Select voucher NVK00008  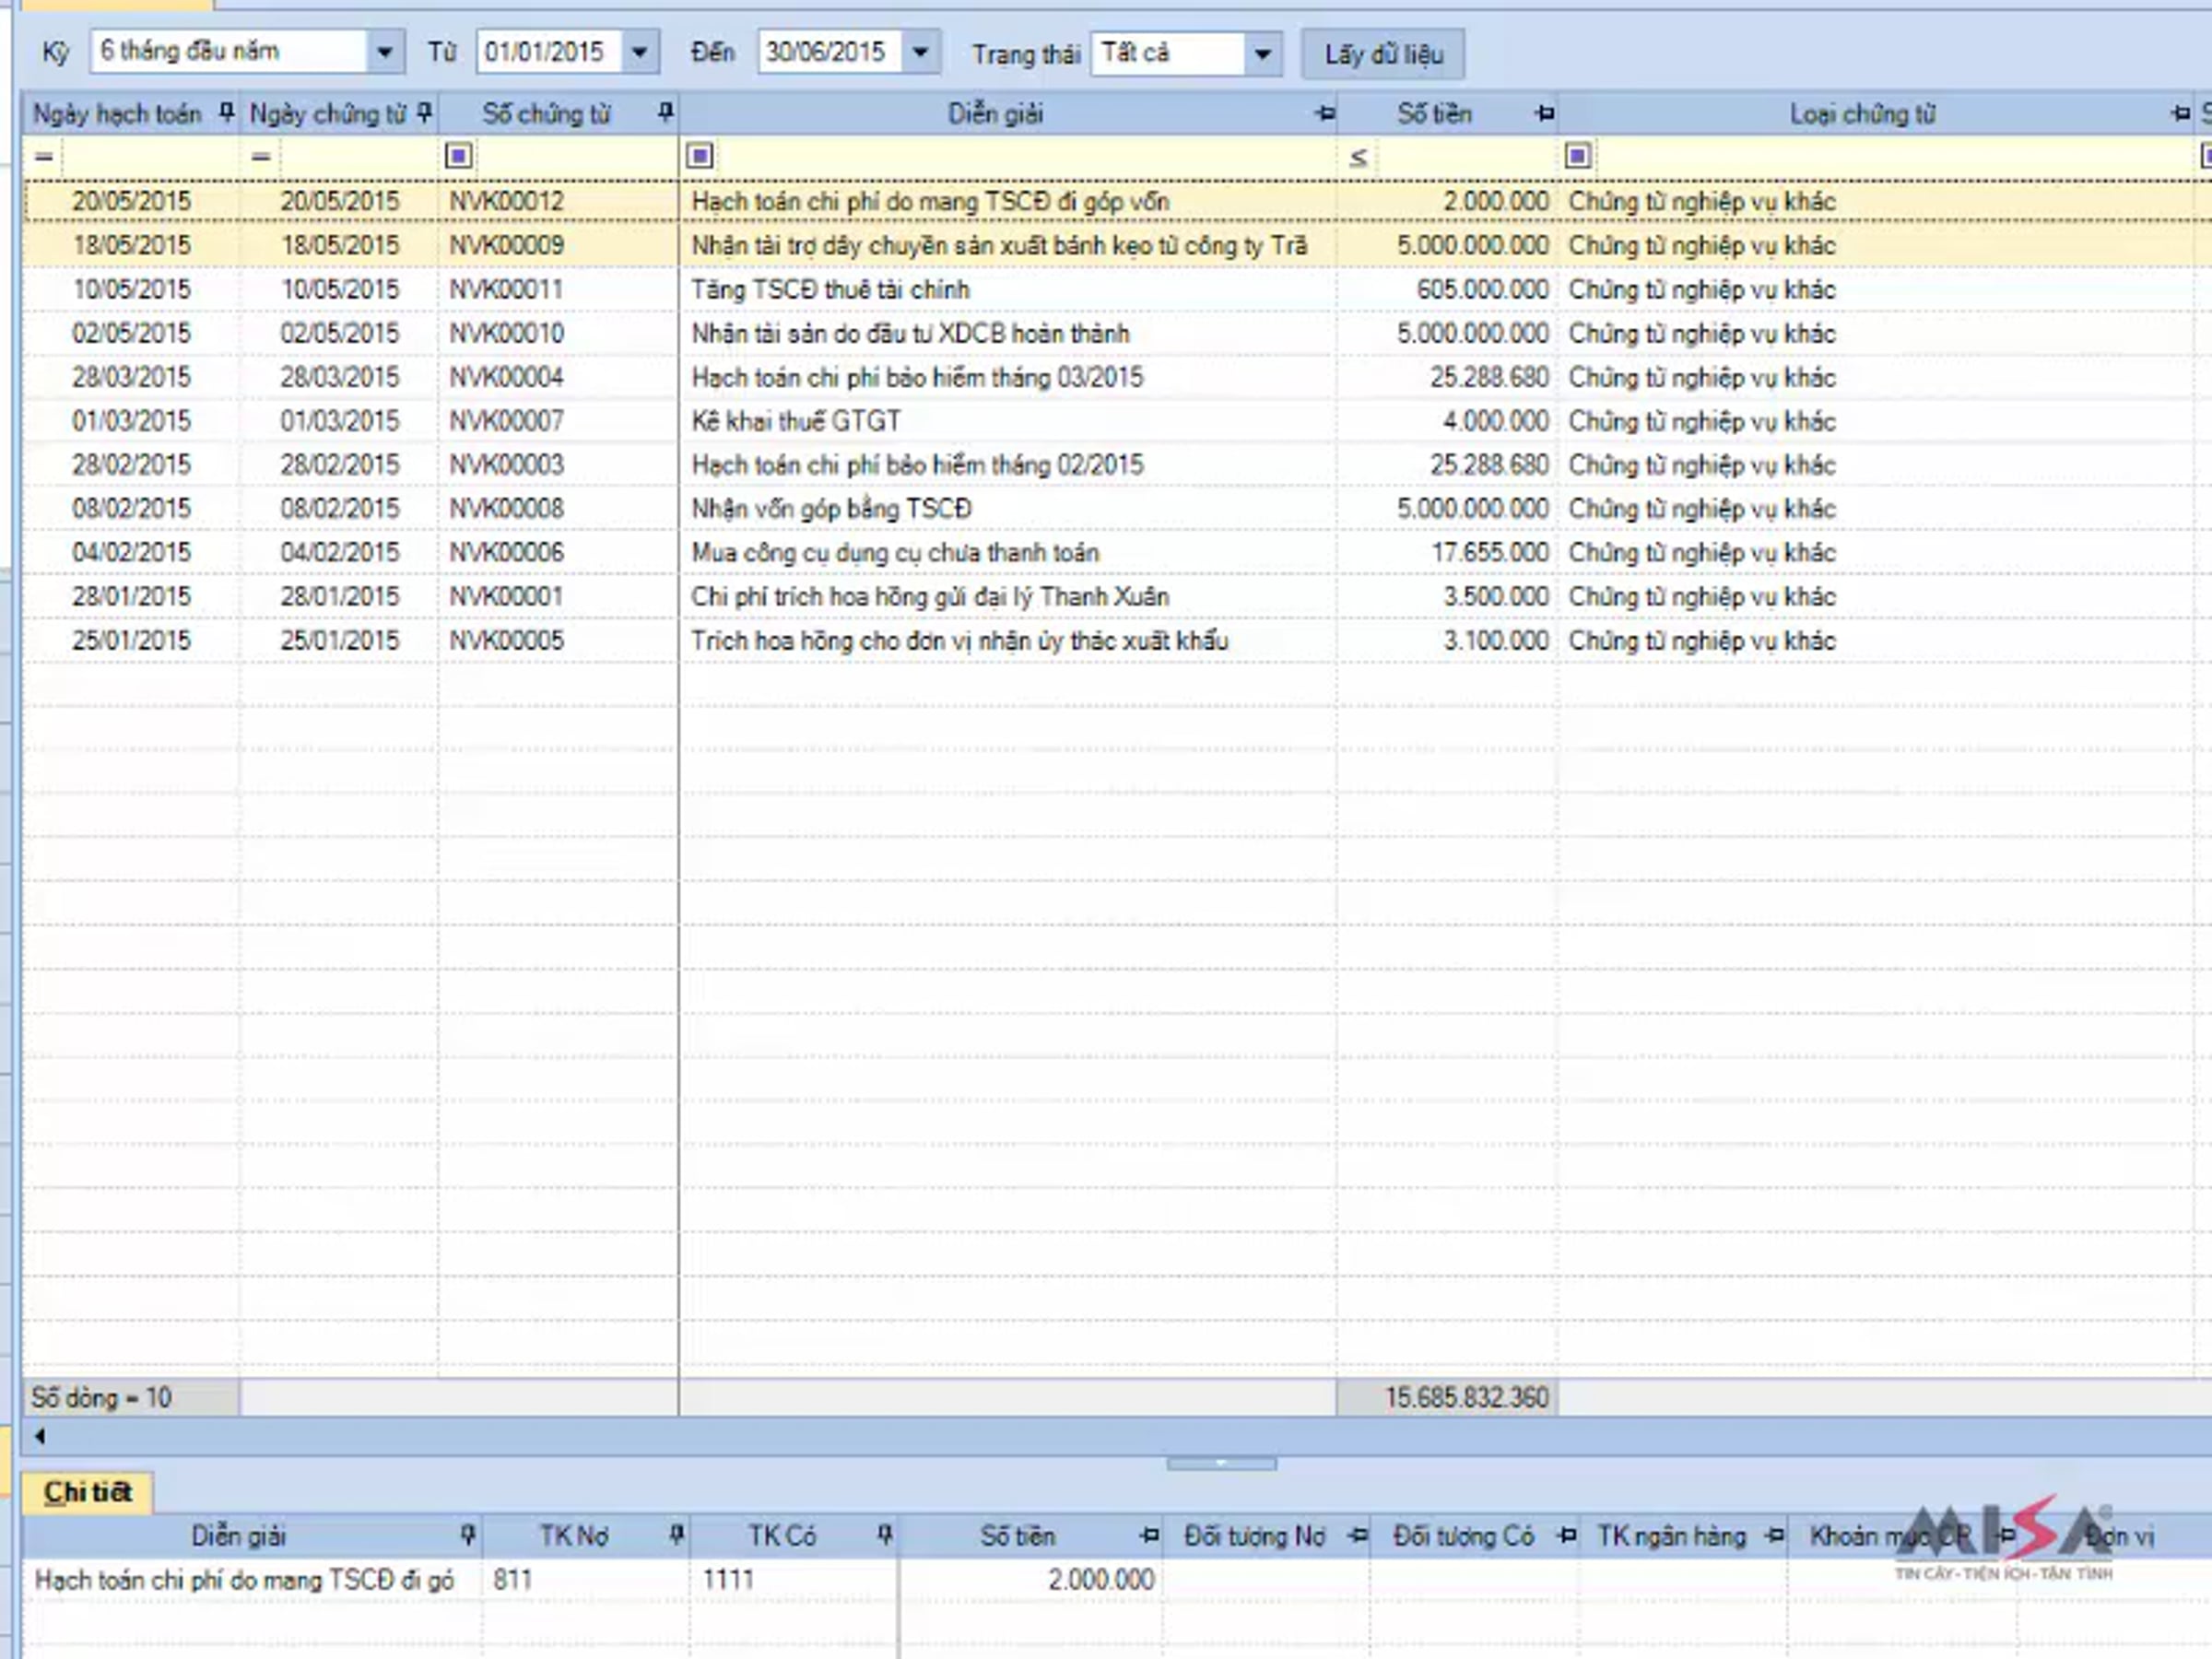[507, 509]
